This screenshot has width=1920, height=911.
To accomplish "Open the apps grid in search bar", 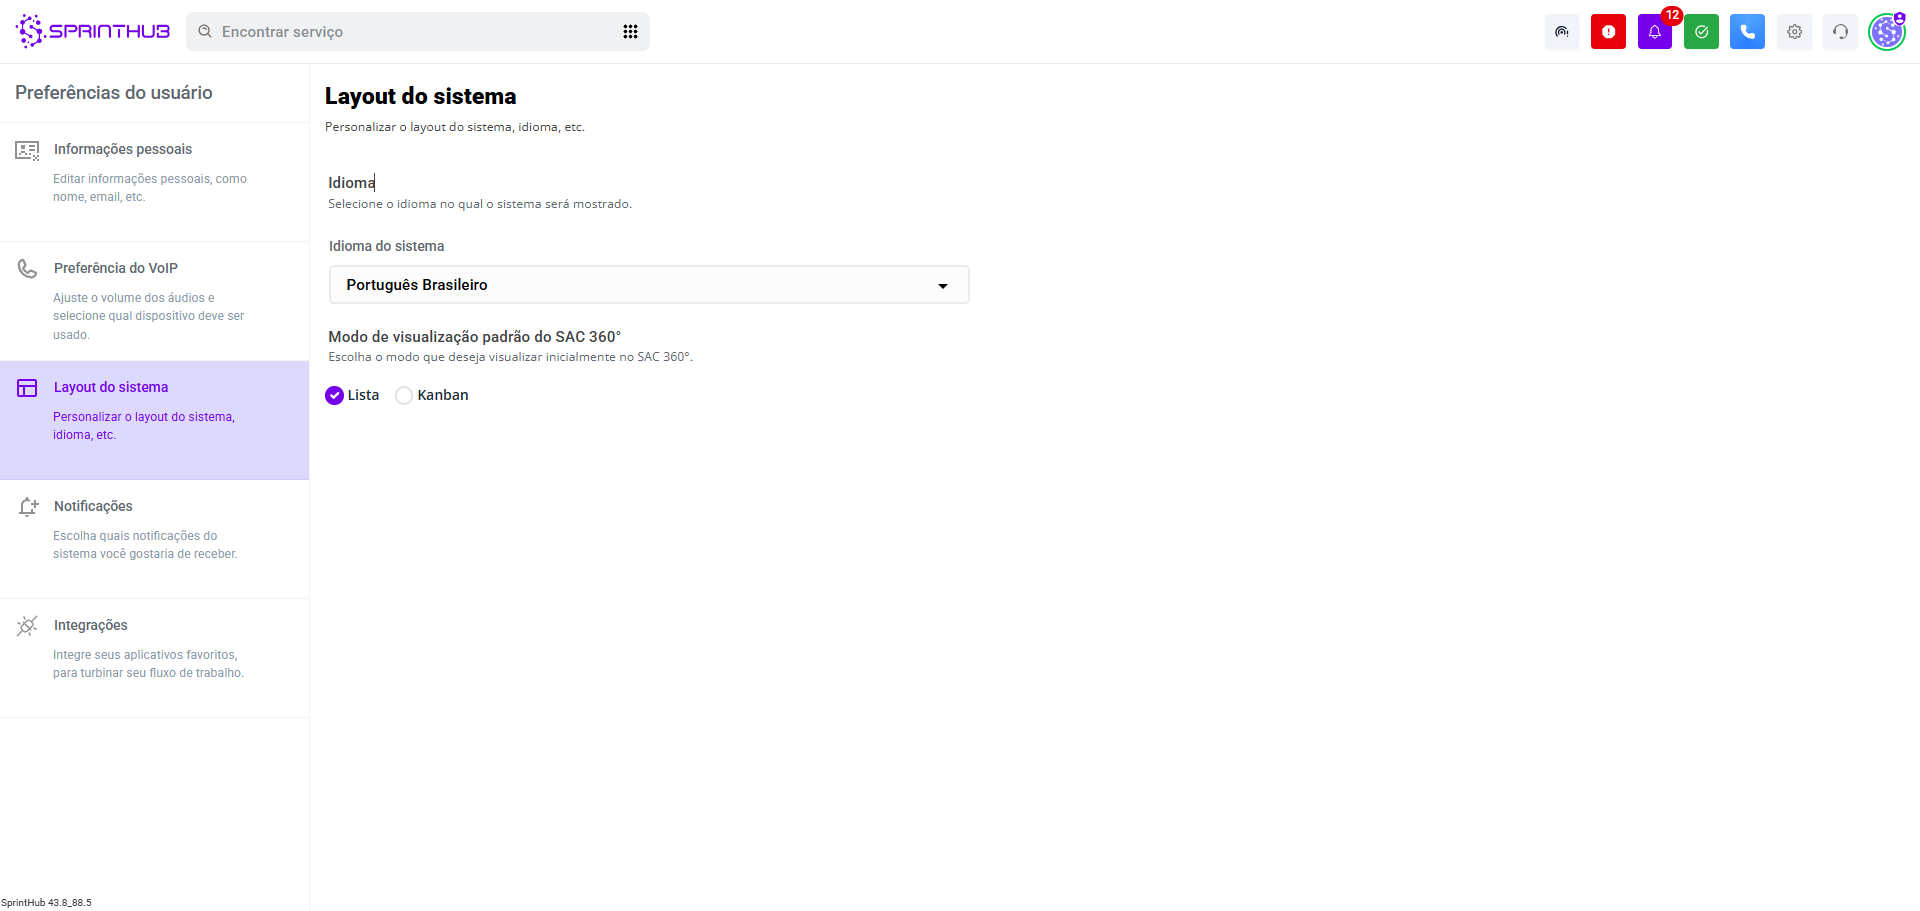I will pos(630,32).
